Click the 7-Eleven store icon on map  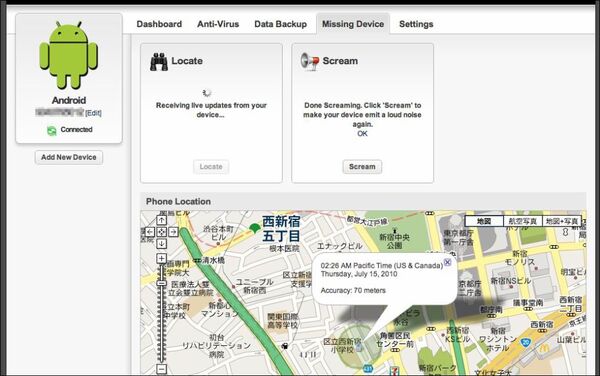pyautogui.click(x=394, y=371)
